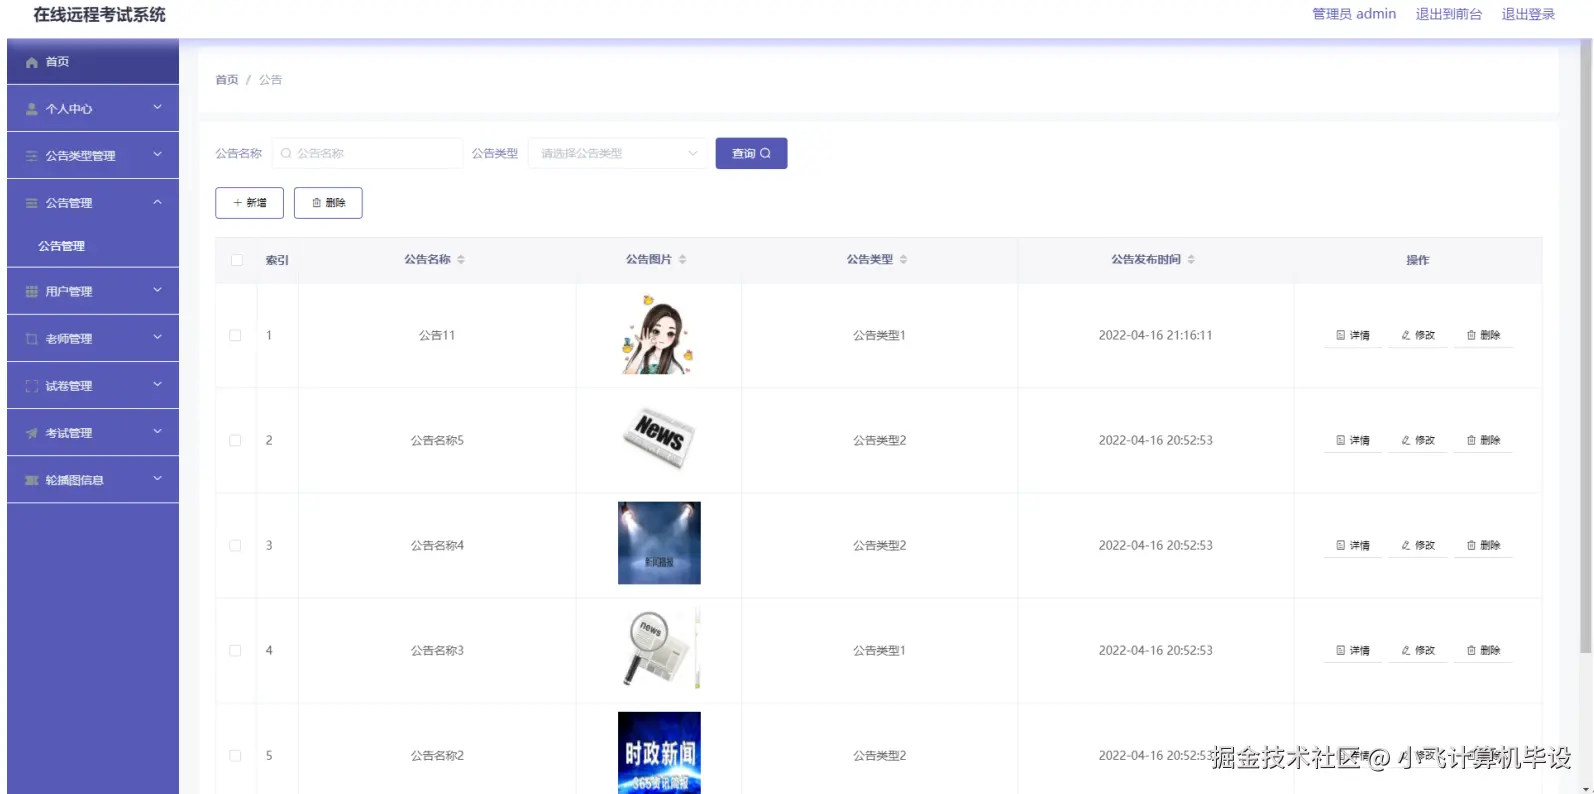Viewport: 1594px width, 794px height.
Task: Click 删除 for 公告11 row
Action: 1483,336
